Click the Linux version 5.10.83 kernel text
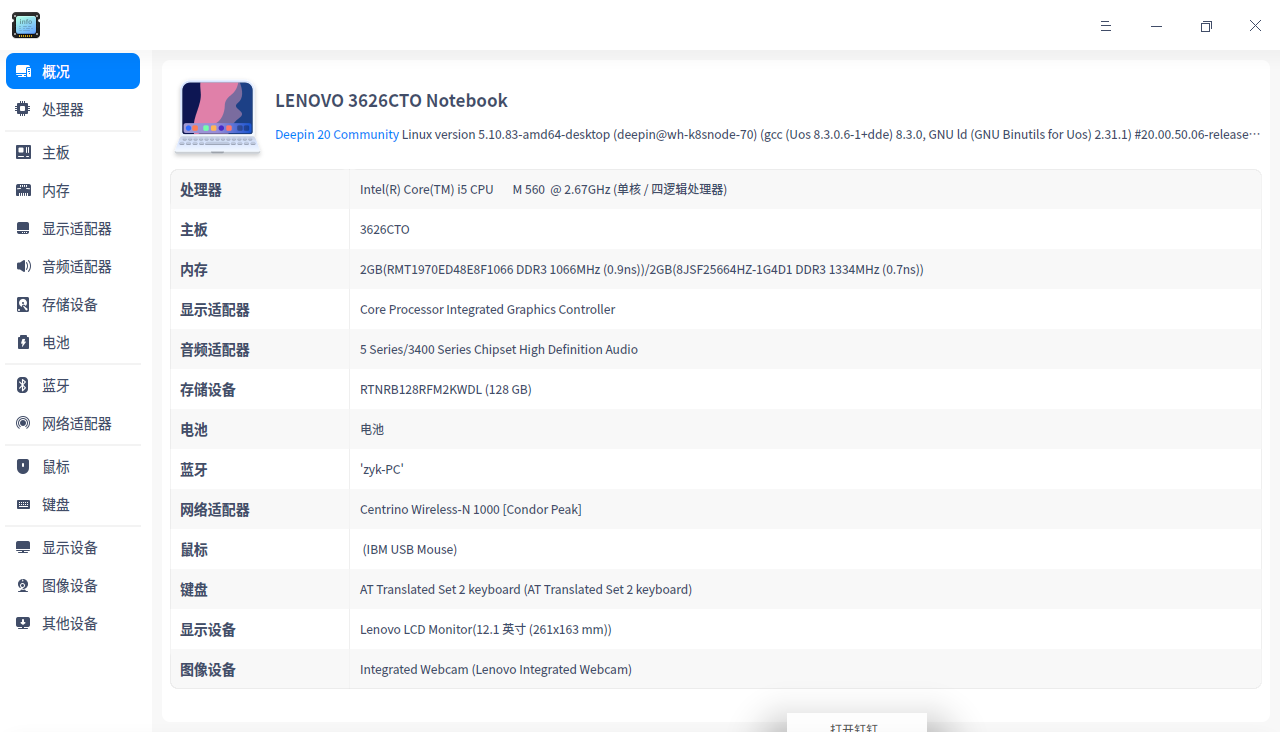The height and width of the screenshot is (732, 1280). 831,134
